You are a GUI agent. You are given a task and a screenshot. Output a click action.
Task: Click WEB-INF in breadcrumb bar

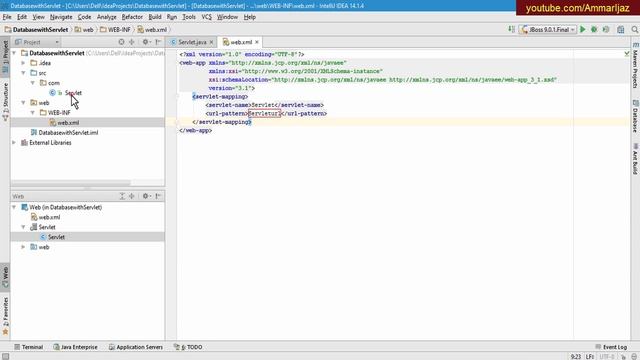[x=119, y=29]
